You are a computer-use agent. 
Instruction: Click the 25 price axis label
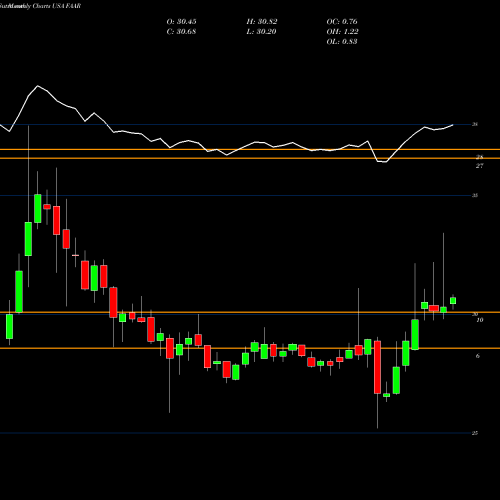click(x=475, y=433)
